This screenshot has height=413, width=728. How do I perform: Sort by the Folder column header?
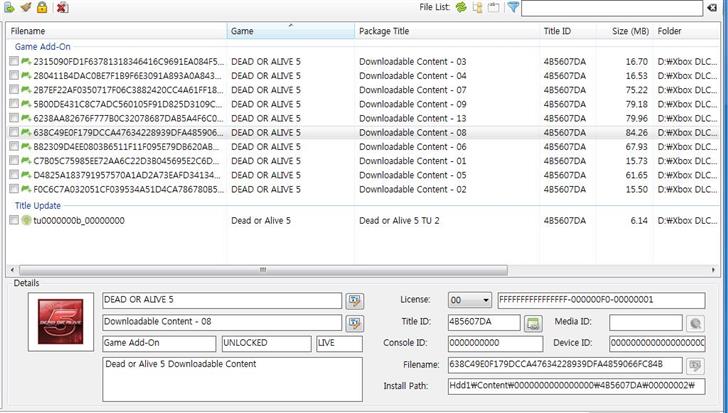(x=686, y=31)
